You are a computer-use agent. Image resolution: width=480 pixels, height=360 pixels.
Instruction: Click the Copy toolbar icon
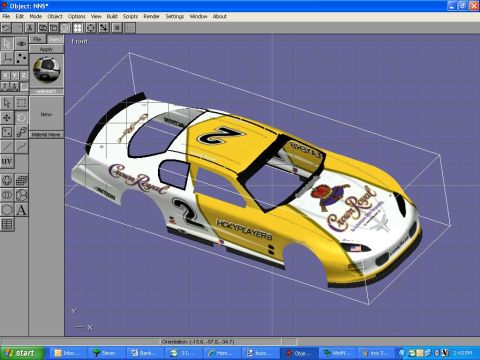[43, 28]
